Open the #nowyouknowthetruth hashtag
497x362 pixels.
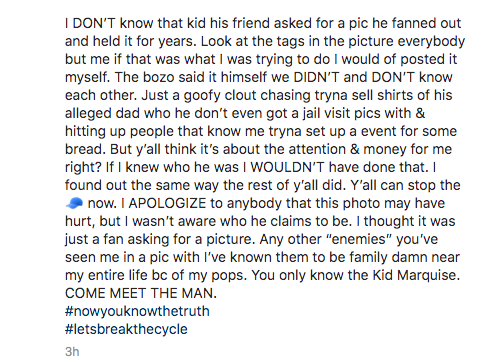137,311
